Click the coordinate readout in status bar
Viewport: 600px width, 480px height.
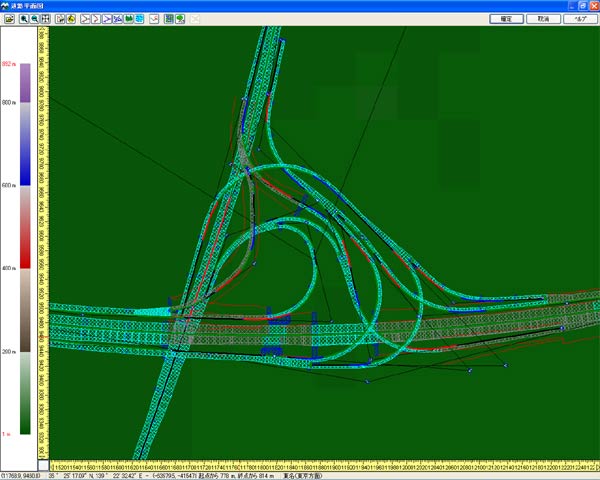[21, 476]
